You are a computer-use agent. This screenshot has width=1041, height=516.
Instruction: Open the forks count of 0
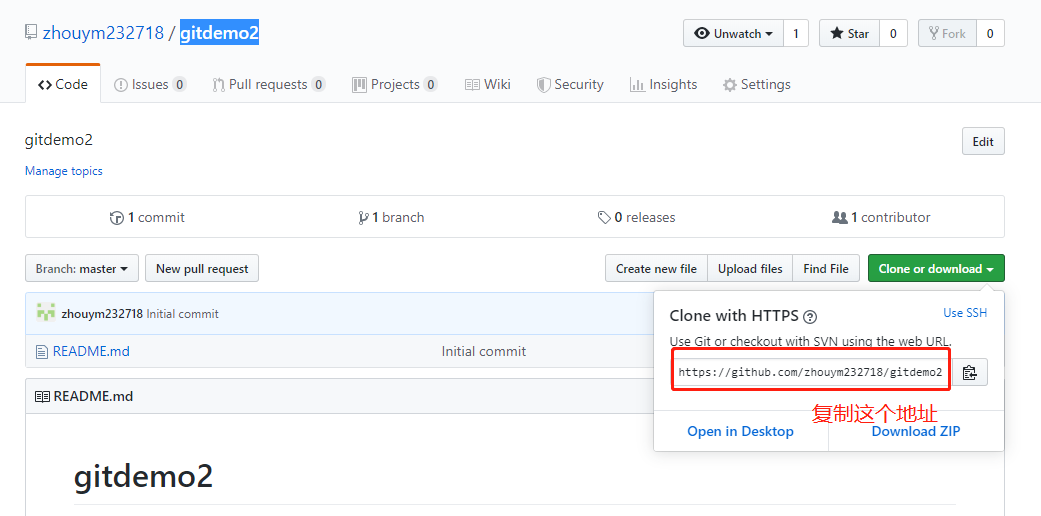(990, 33)
